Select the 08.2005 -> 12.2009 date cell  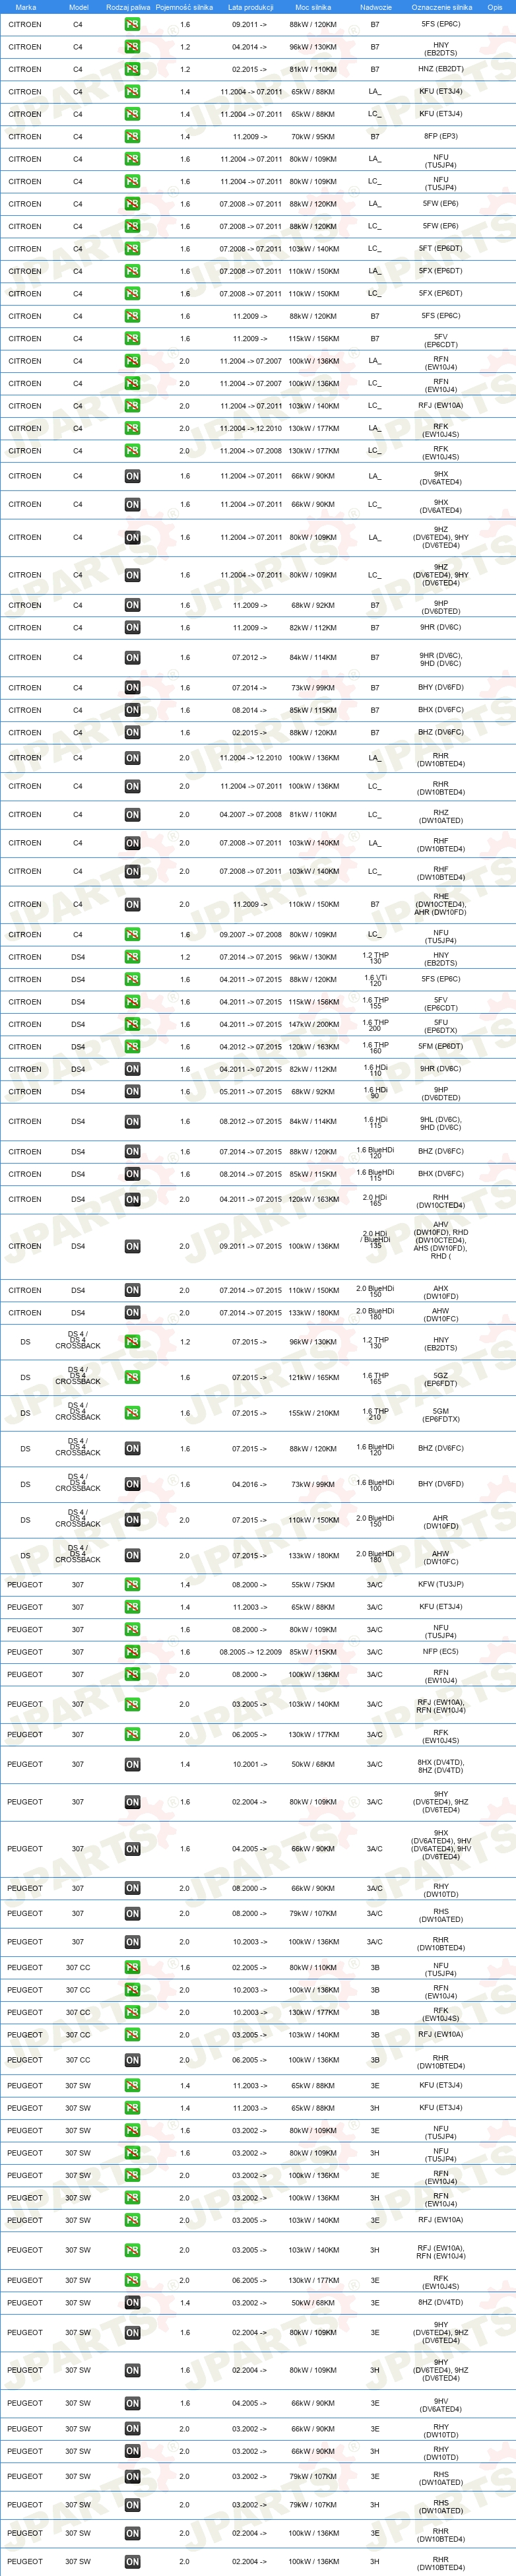point(250,1652)
